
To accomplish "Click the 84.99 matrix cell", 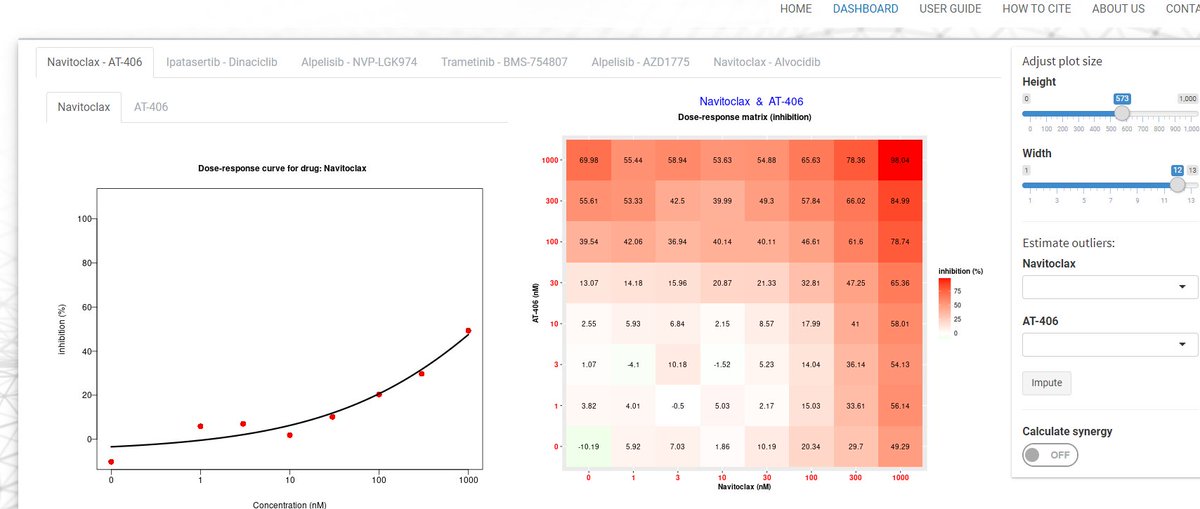I will 902,201.
